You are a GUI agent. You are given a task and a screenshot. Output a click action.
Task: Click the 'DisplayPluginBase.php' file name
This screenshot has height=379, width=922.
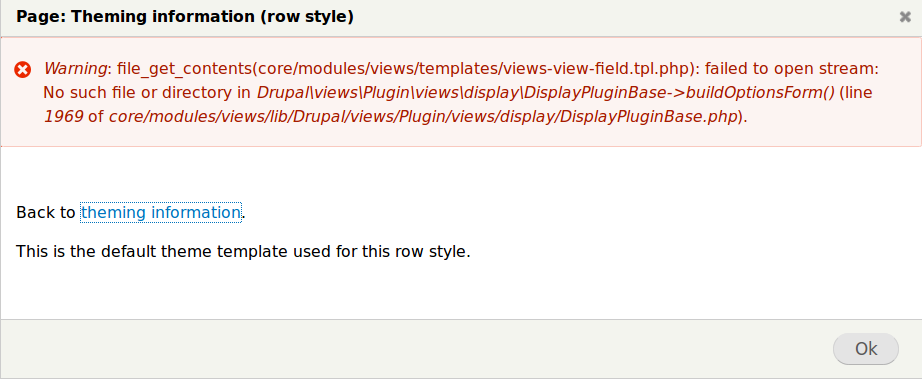[x=649, y=117]
